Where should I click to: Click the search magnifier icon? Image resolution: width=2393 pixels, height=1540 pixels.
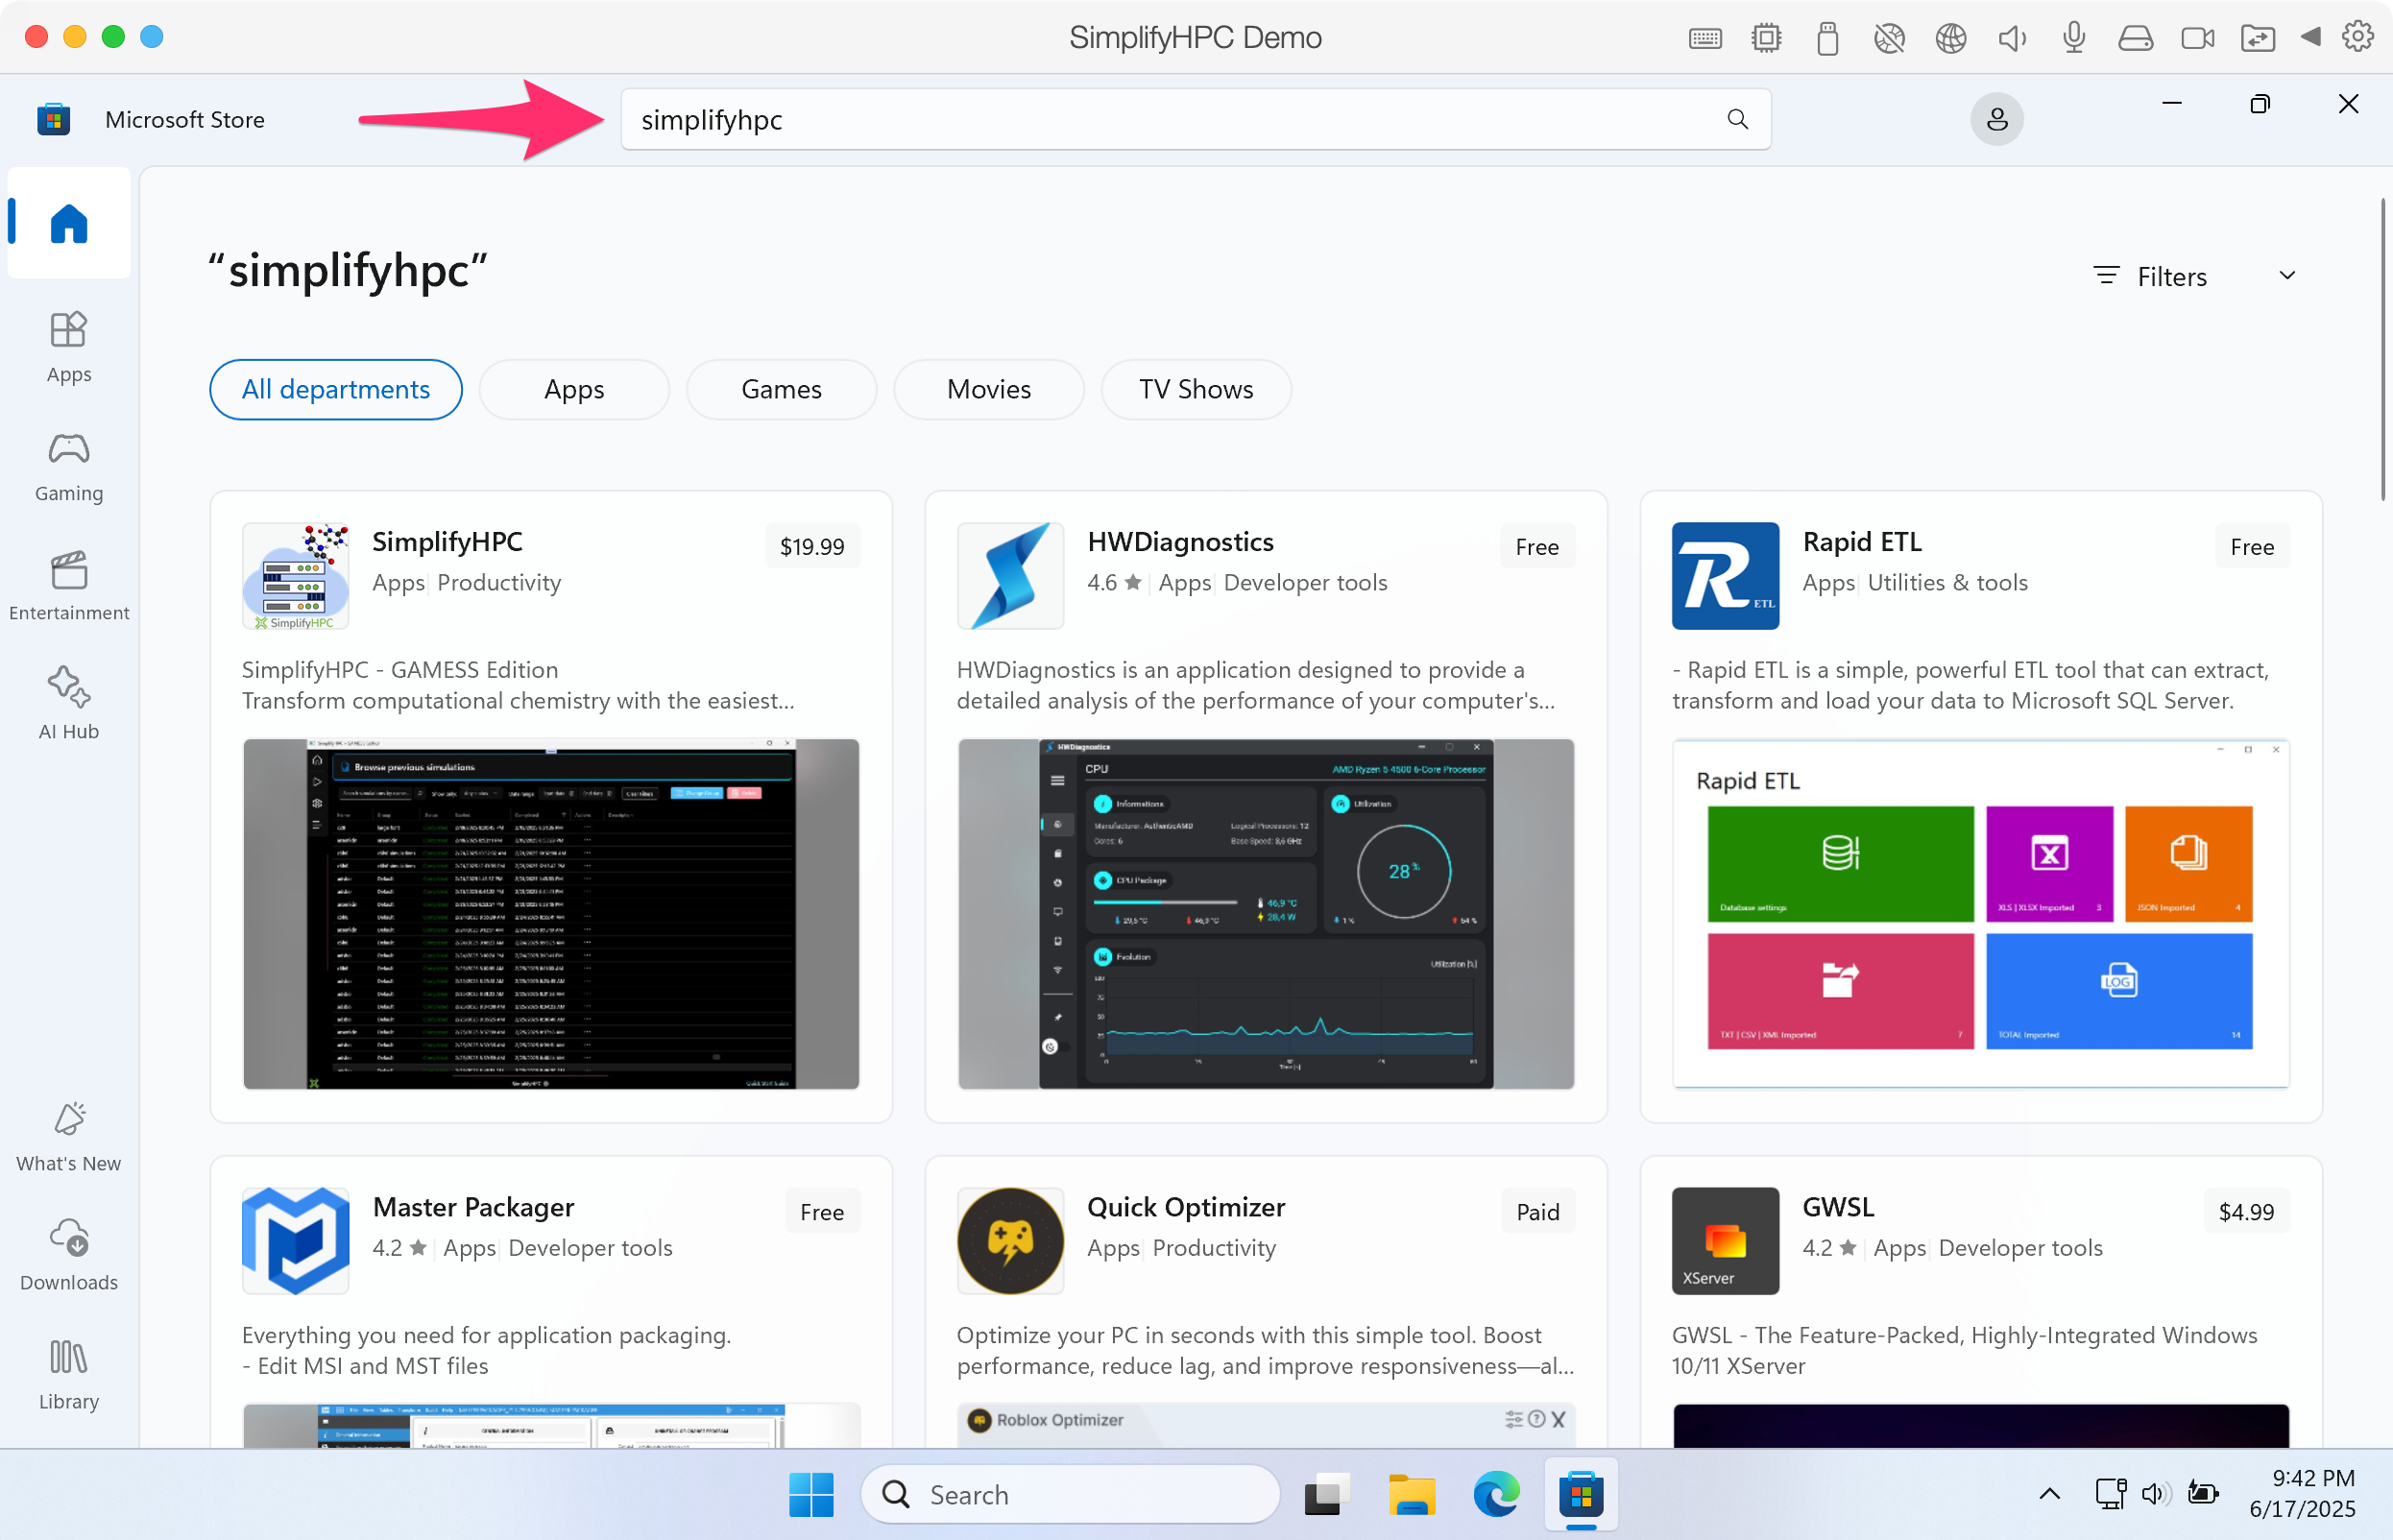1737,120
